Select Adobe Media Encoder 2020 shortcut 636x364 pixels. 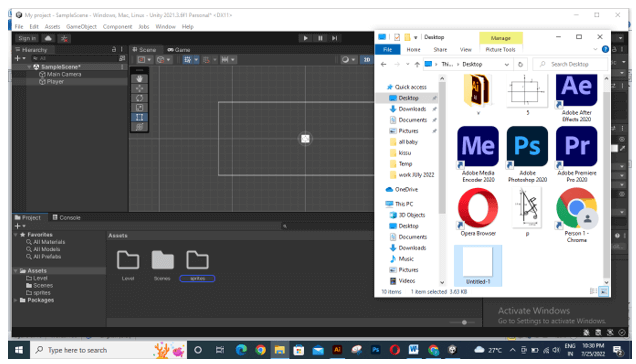click(478, 154)
